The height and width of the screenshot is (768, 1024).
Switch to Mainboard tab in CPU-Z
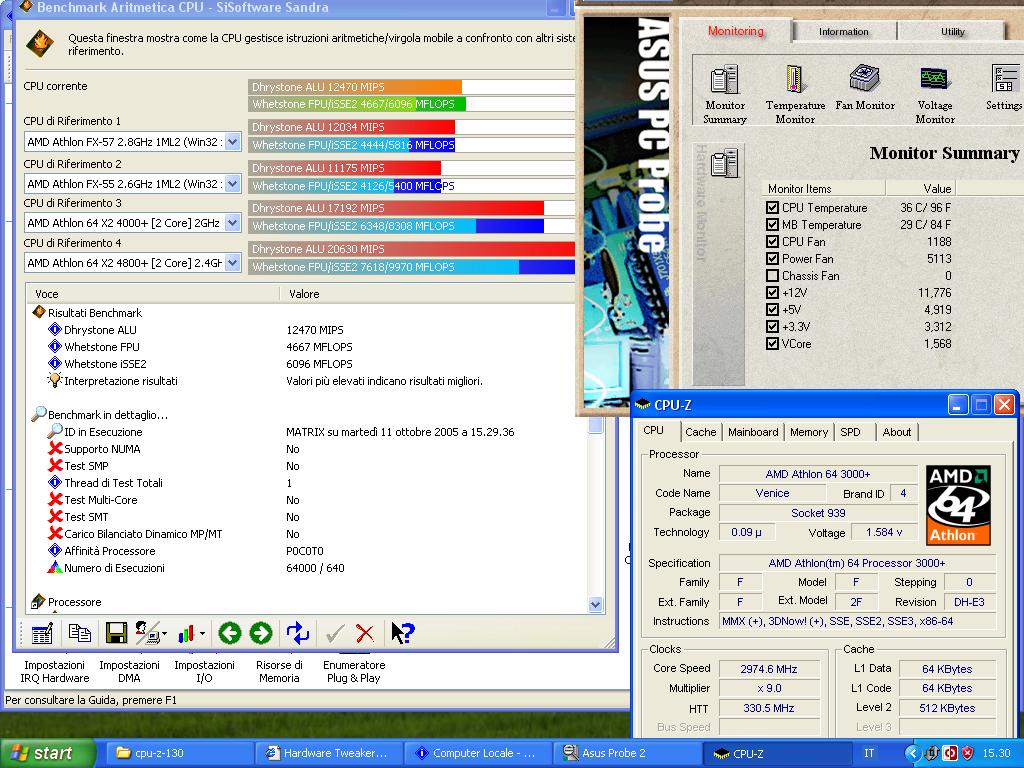[x=753, y=432]
